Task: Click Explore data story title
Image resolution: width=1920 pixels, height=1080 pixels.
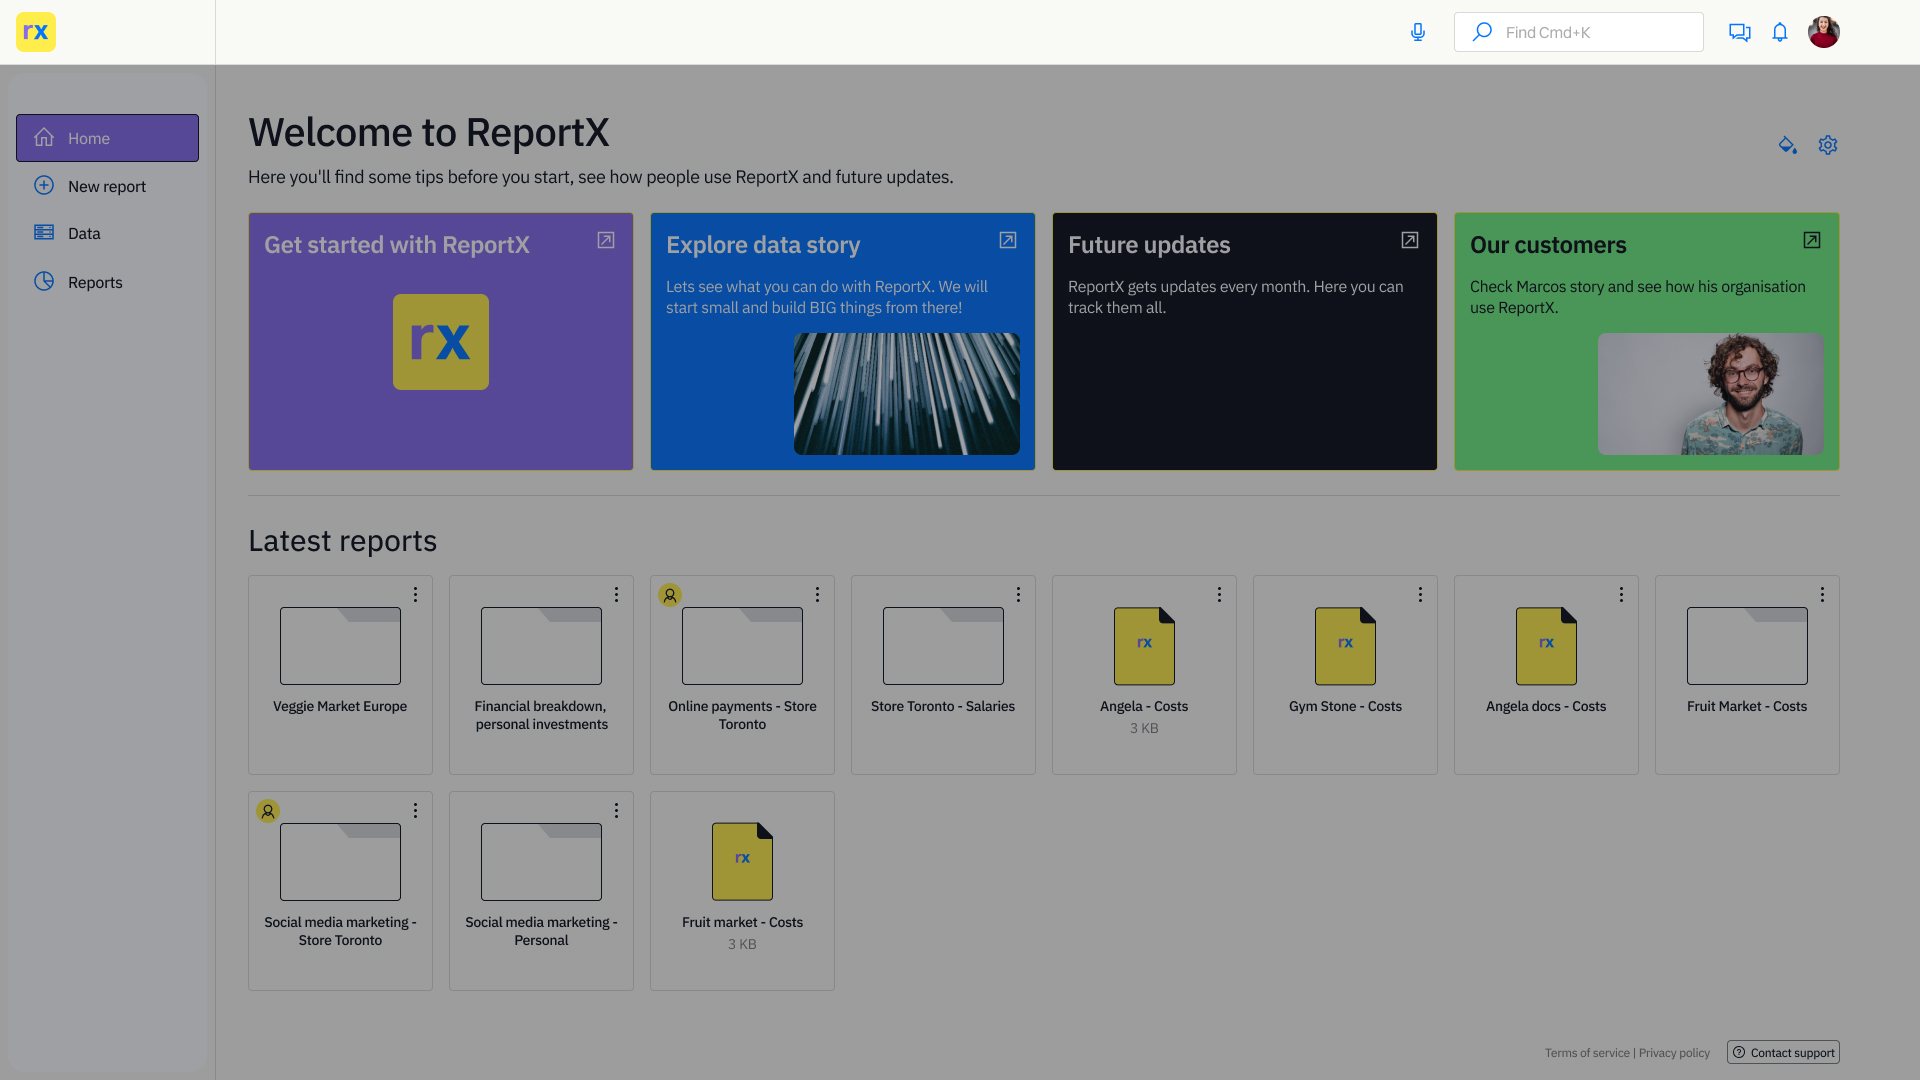Action: 763,245
